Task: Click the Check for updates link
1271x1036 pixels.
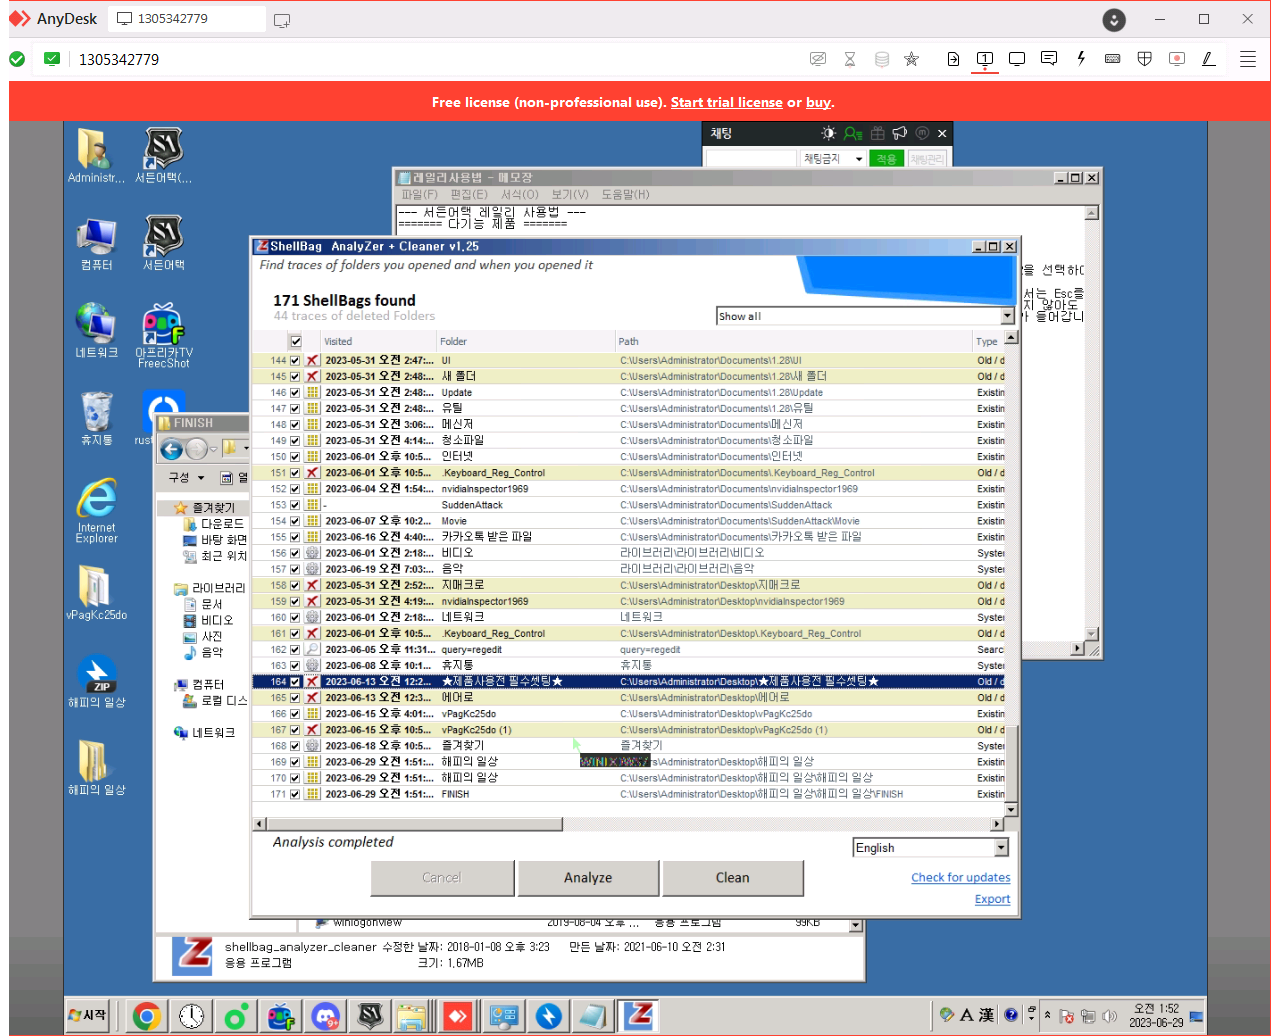Action: tap(960, 878)
